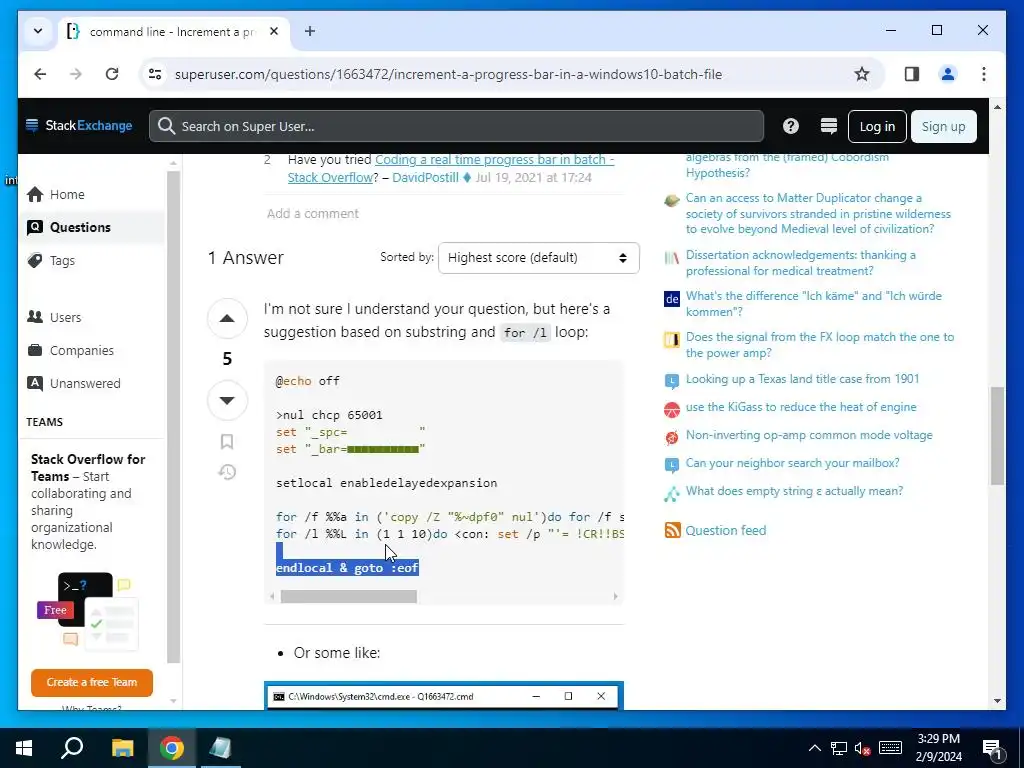
Task: Click the Log in button
Action: [877, 127]
